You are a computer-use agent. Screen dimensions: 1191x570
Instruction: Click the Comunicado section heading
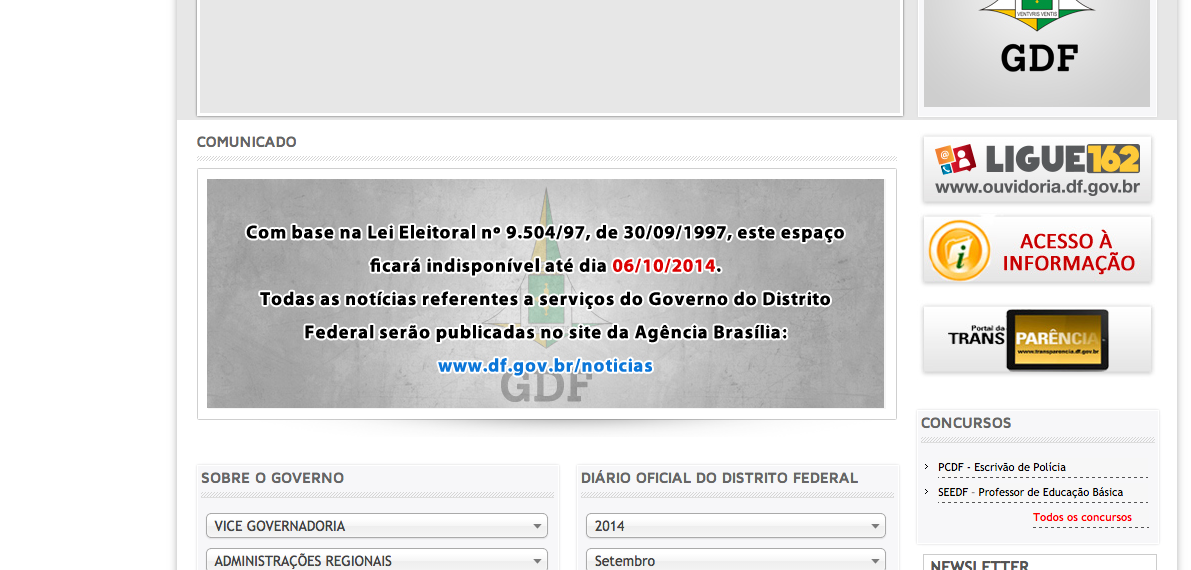click(246, 142)
